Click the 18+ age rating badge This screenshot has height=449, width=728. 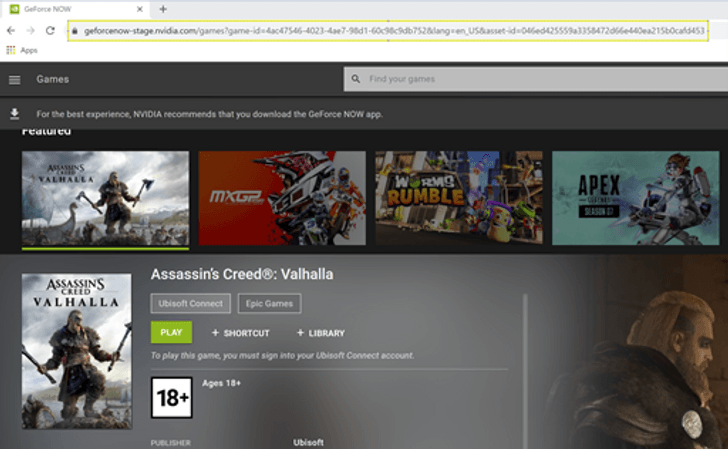171,397
